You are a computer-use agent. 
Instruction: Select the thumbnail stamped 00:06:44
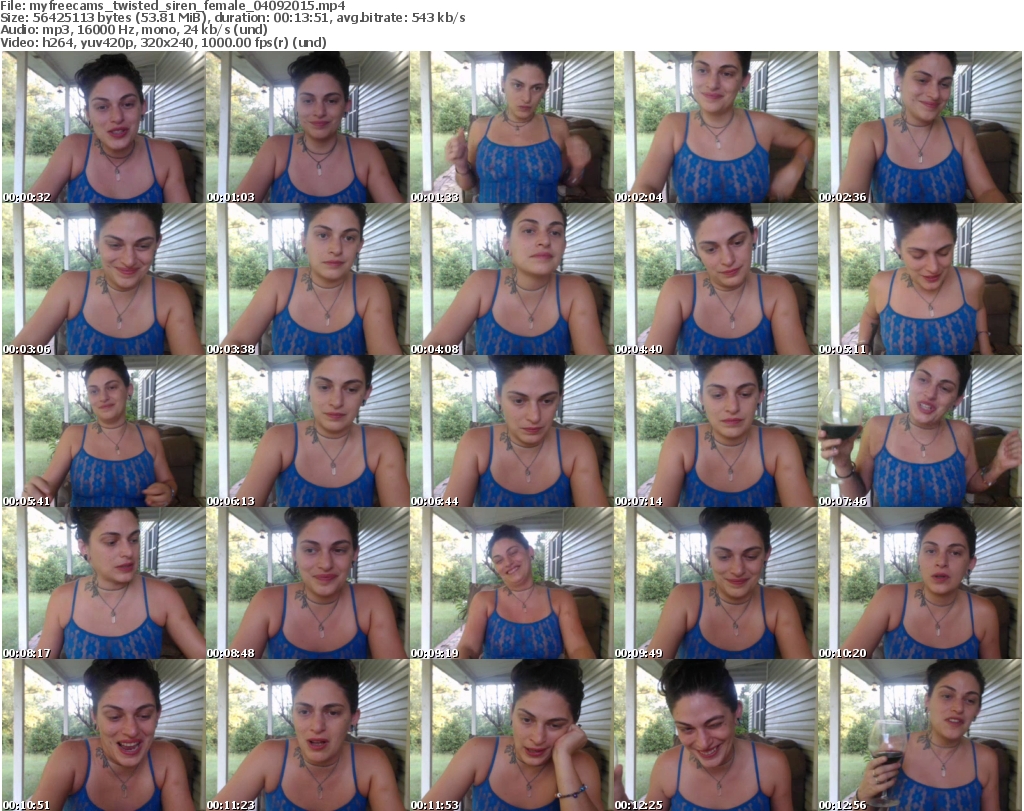[511, 431]
